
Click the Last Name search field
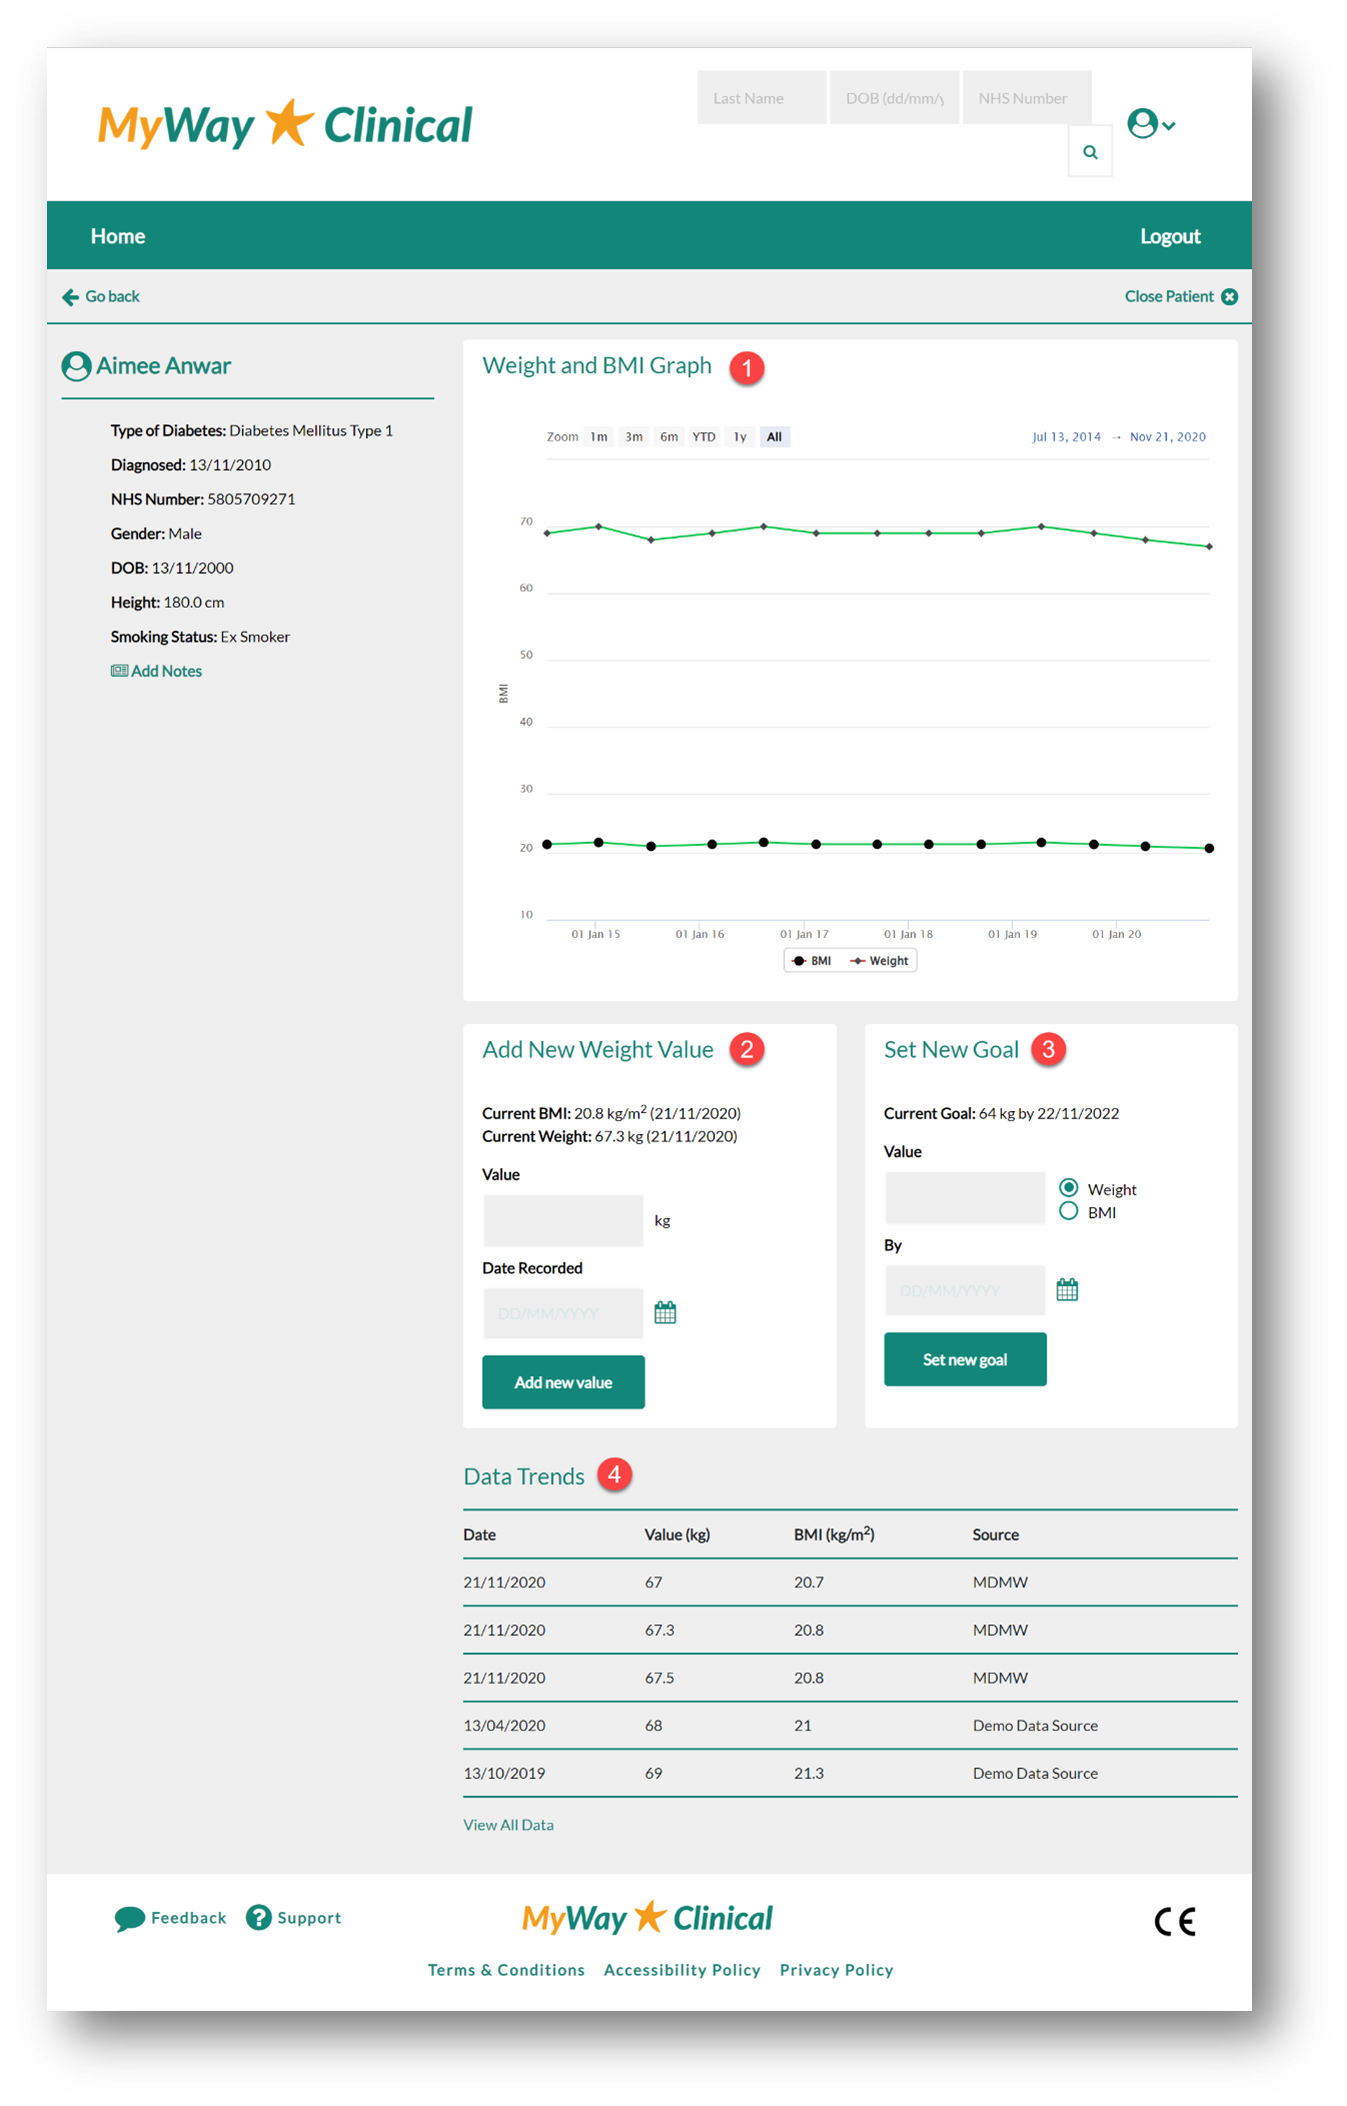tap(761, 98)
